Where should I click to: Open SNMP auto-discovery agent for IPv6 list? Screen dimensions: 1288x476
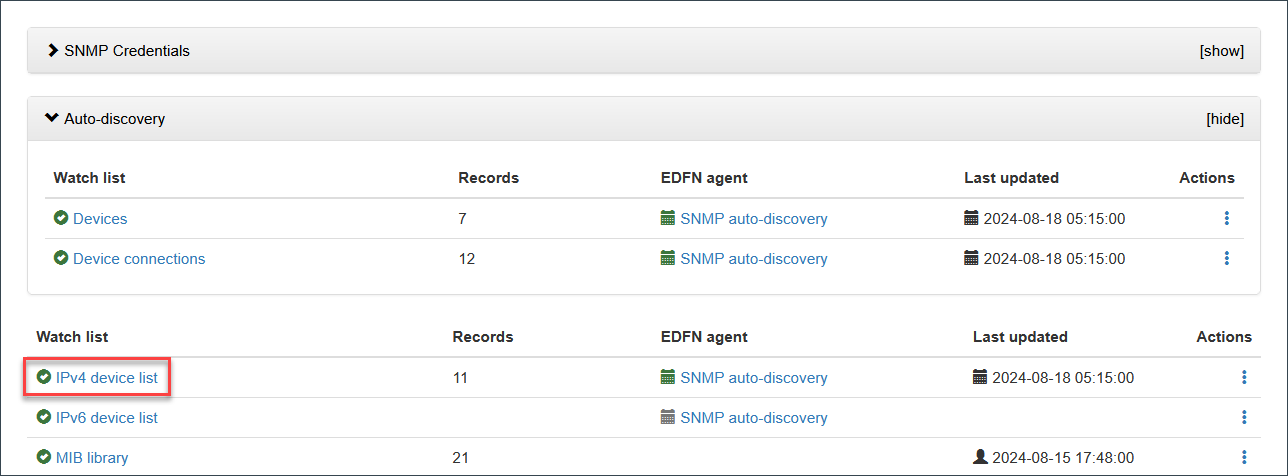click(x=753, y=418)
